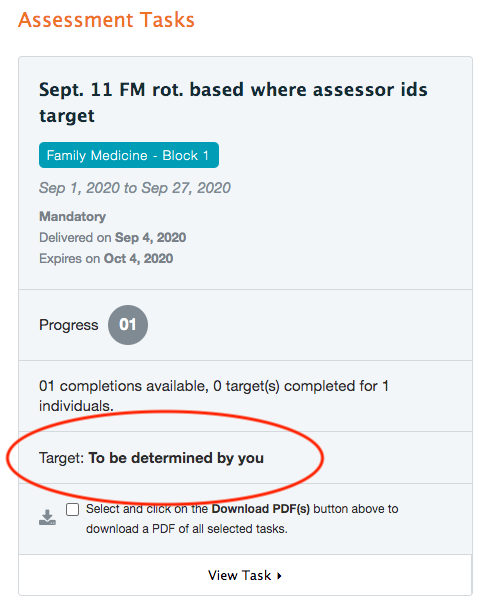Click the download PDF icon
The width and height of the screenshot is (491, 614).
[47, 518]
